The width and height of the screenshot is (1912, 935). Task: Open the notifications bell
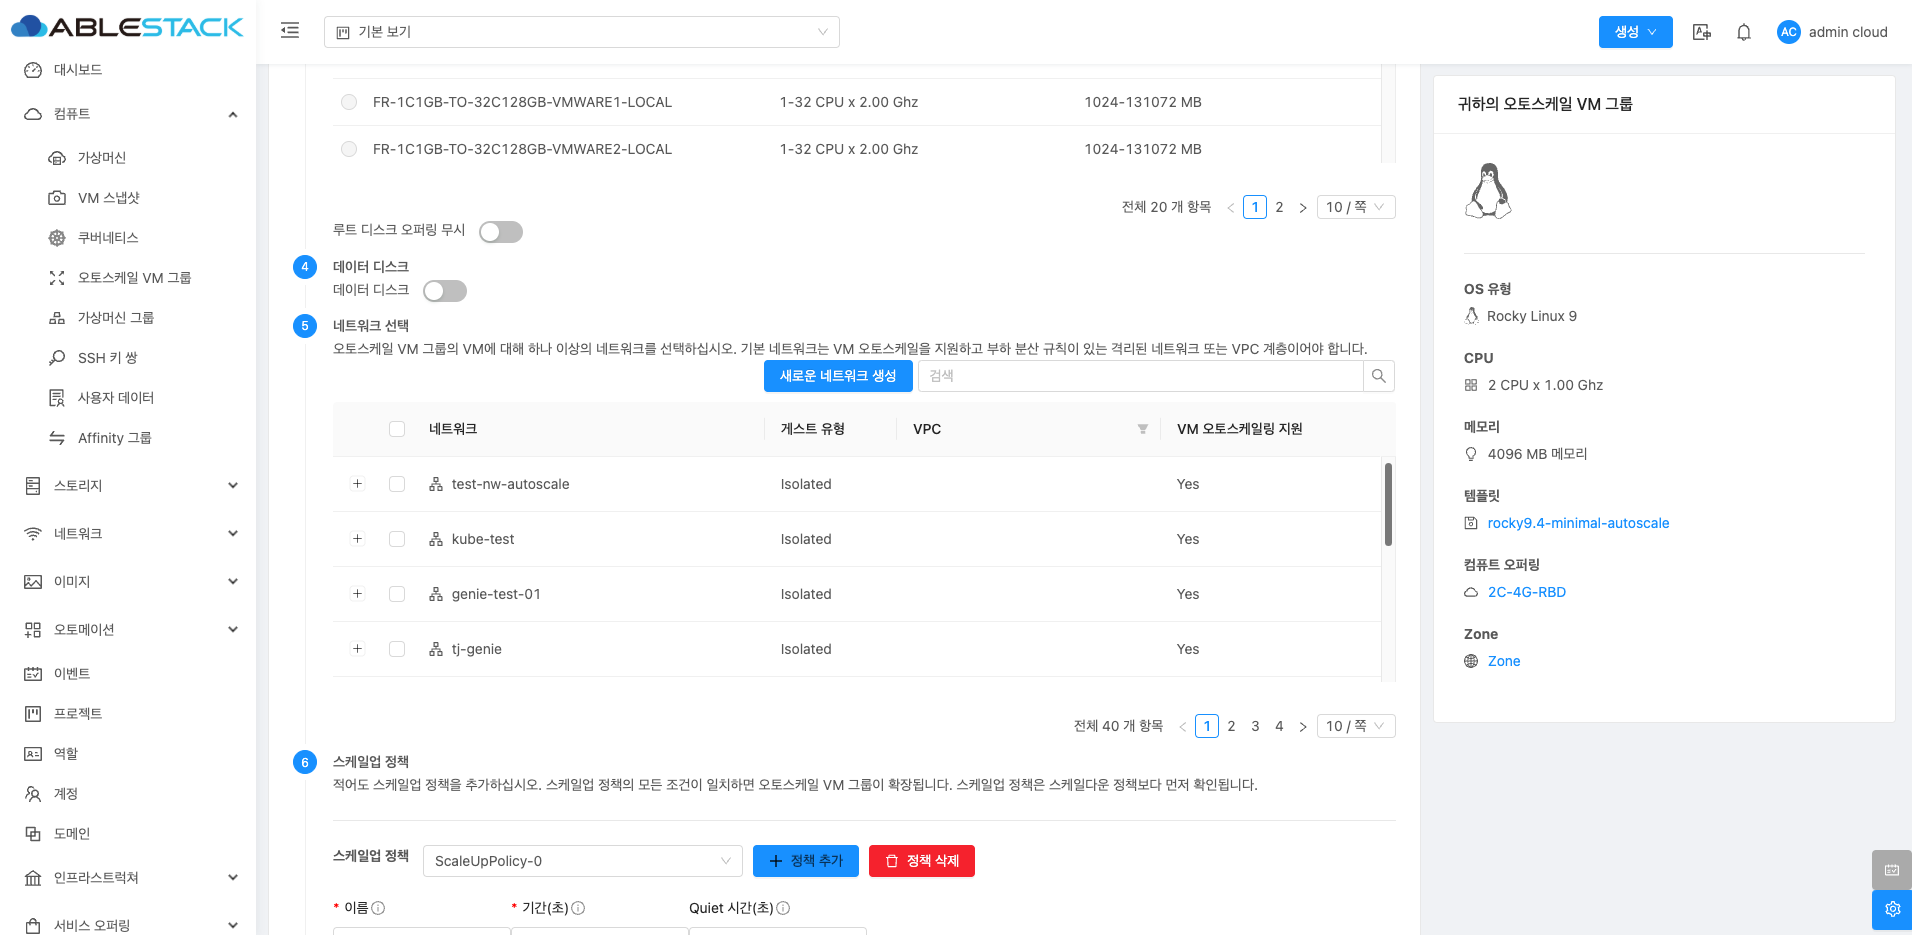coord(1743,32)
